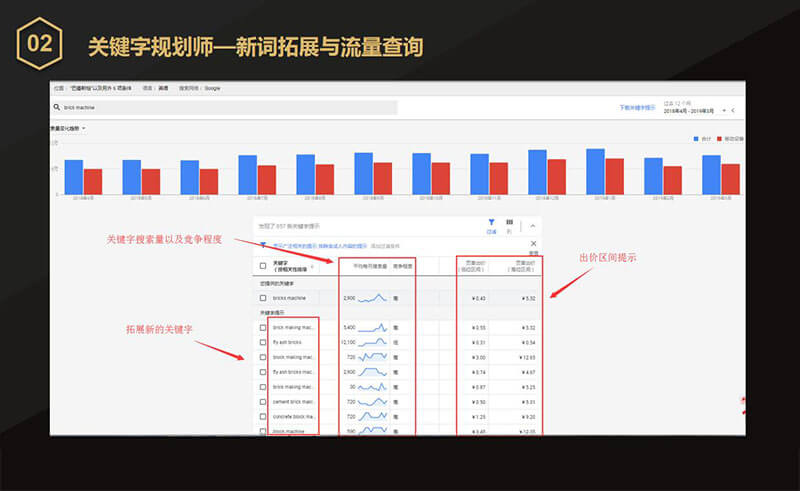Click the sparkline for bricks machine
The image size is (800, 491).
(372, 298)
